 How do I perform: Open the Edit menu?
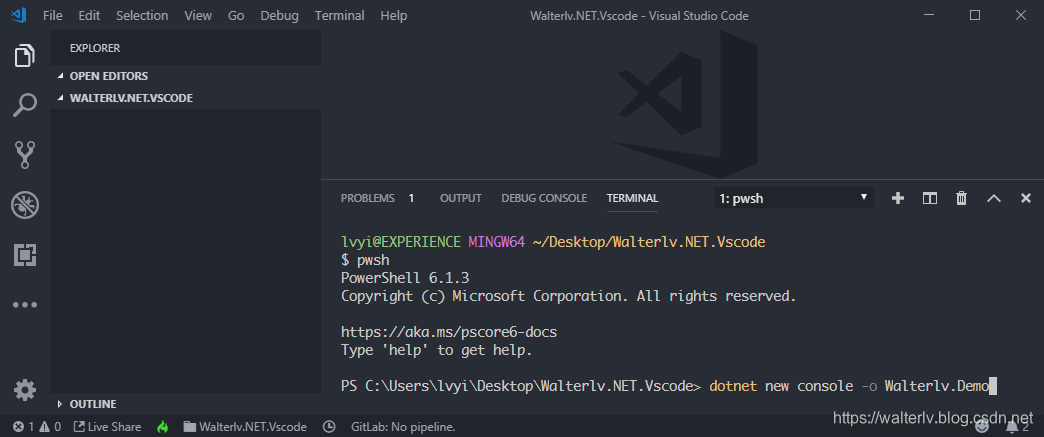pyautogui.click(x=89, y=15)
